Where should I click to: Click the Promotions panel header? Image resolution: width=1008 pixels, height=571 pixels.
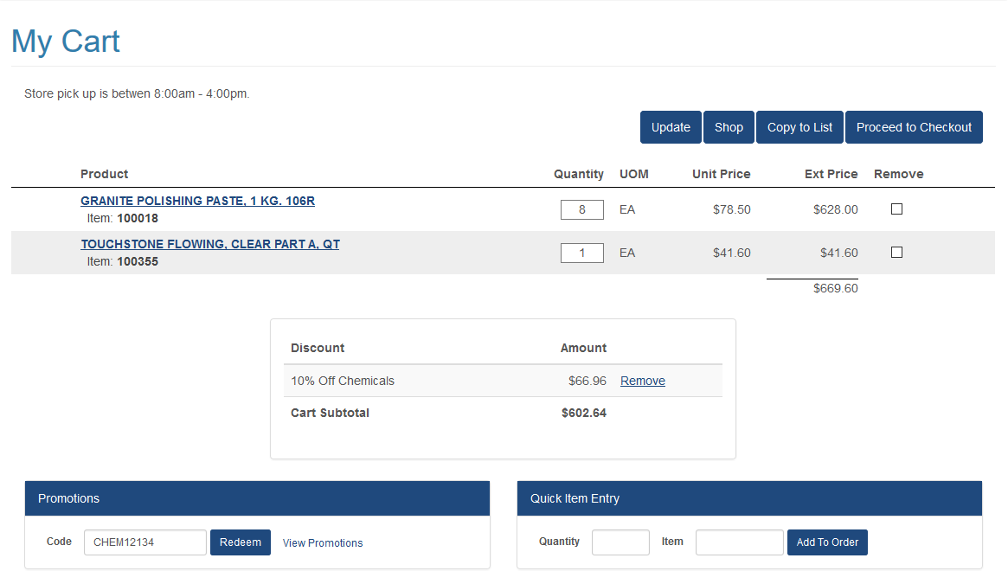pyautogui.click(x=257, y=498)
